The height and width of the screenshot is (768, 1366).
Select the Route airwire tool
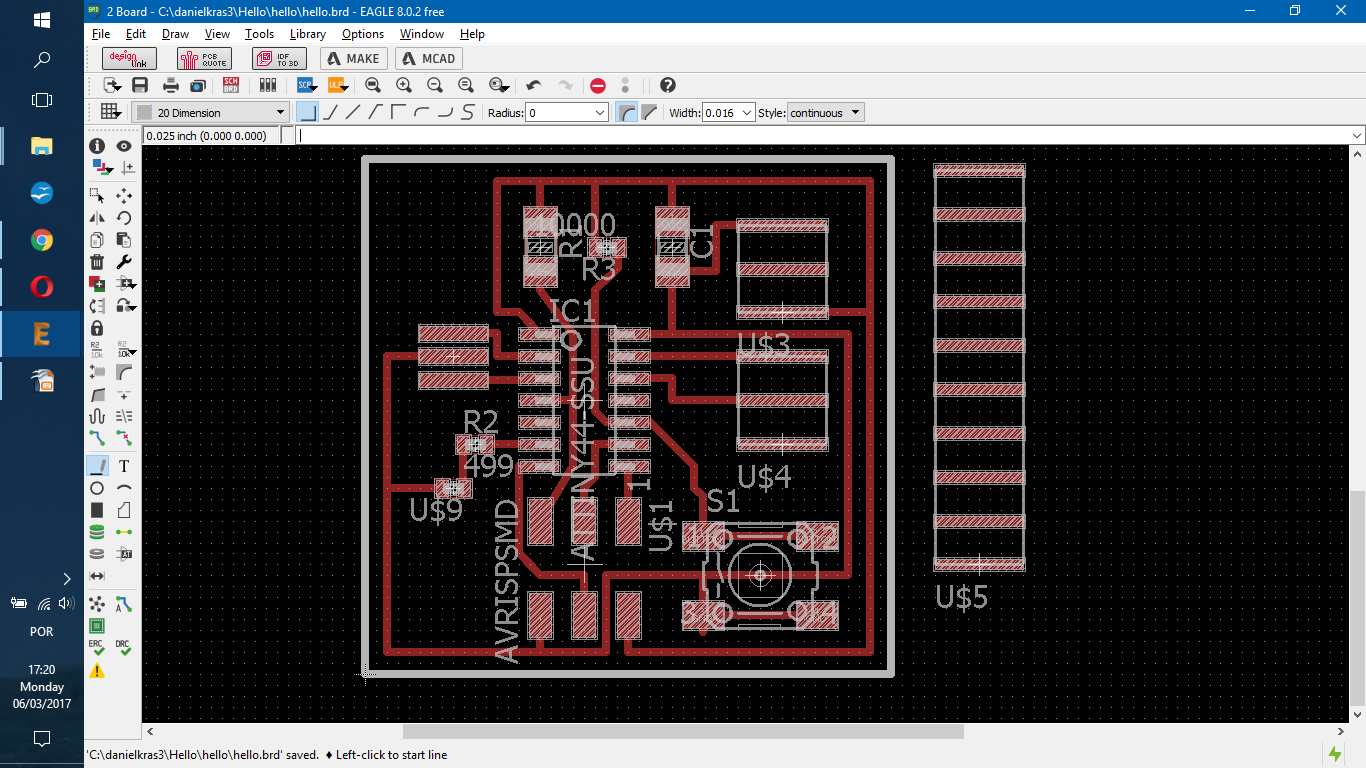tap(97, 438)
